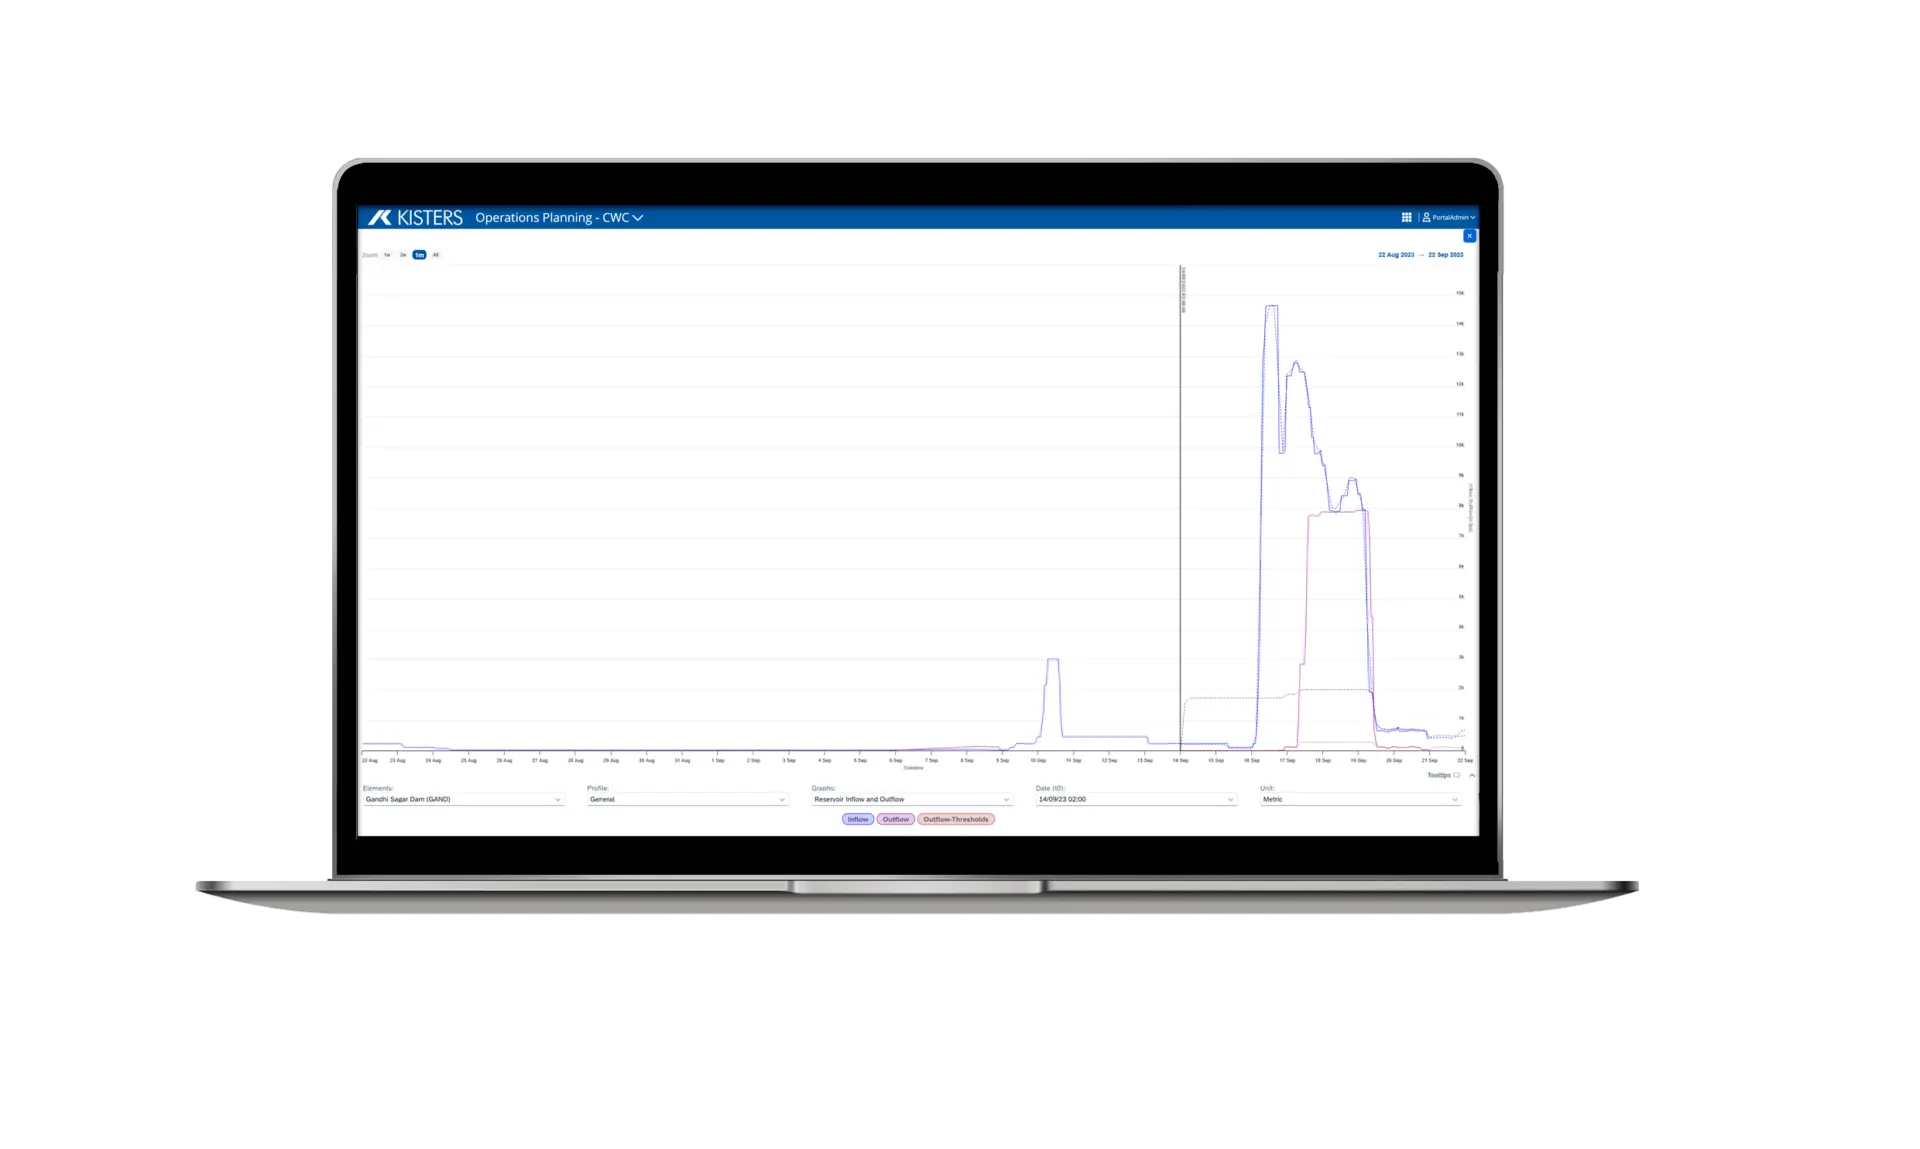Close the chart panel with X

coord(1469,236)
